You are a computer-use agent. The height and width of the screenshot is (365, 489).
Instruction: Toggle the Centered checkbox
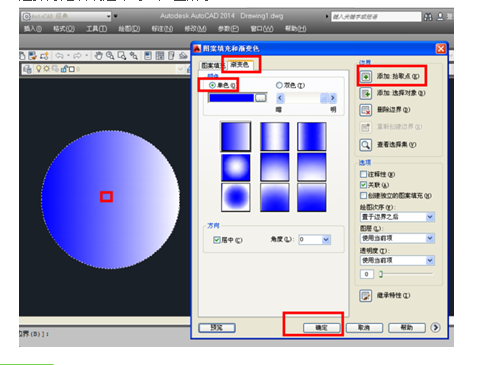coord(217,240)
